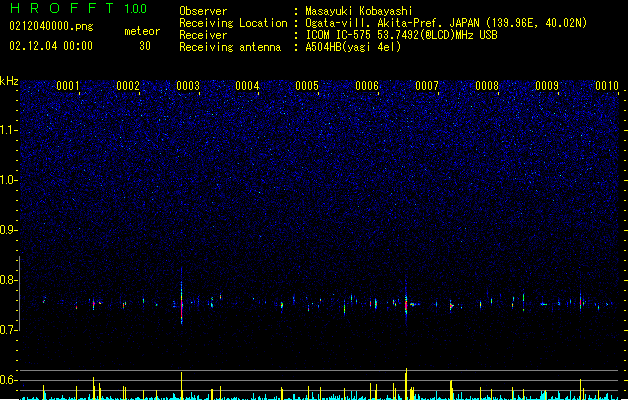629x400 pixels.
Task: Click the version number 1.0.0
Action: (x=136, y=8)
